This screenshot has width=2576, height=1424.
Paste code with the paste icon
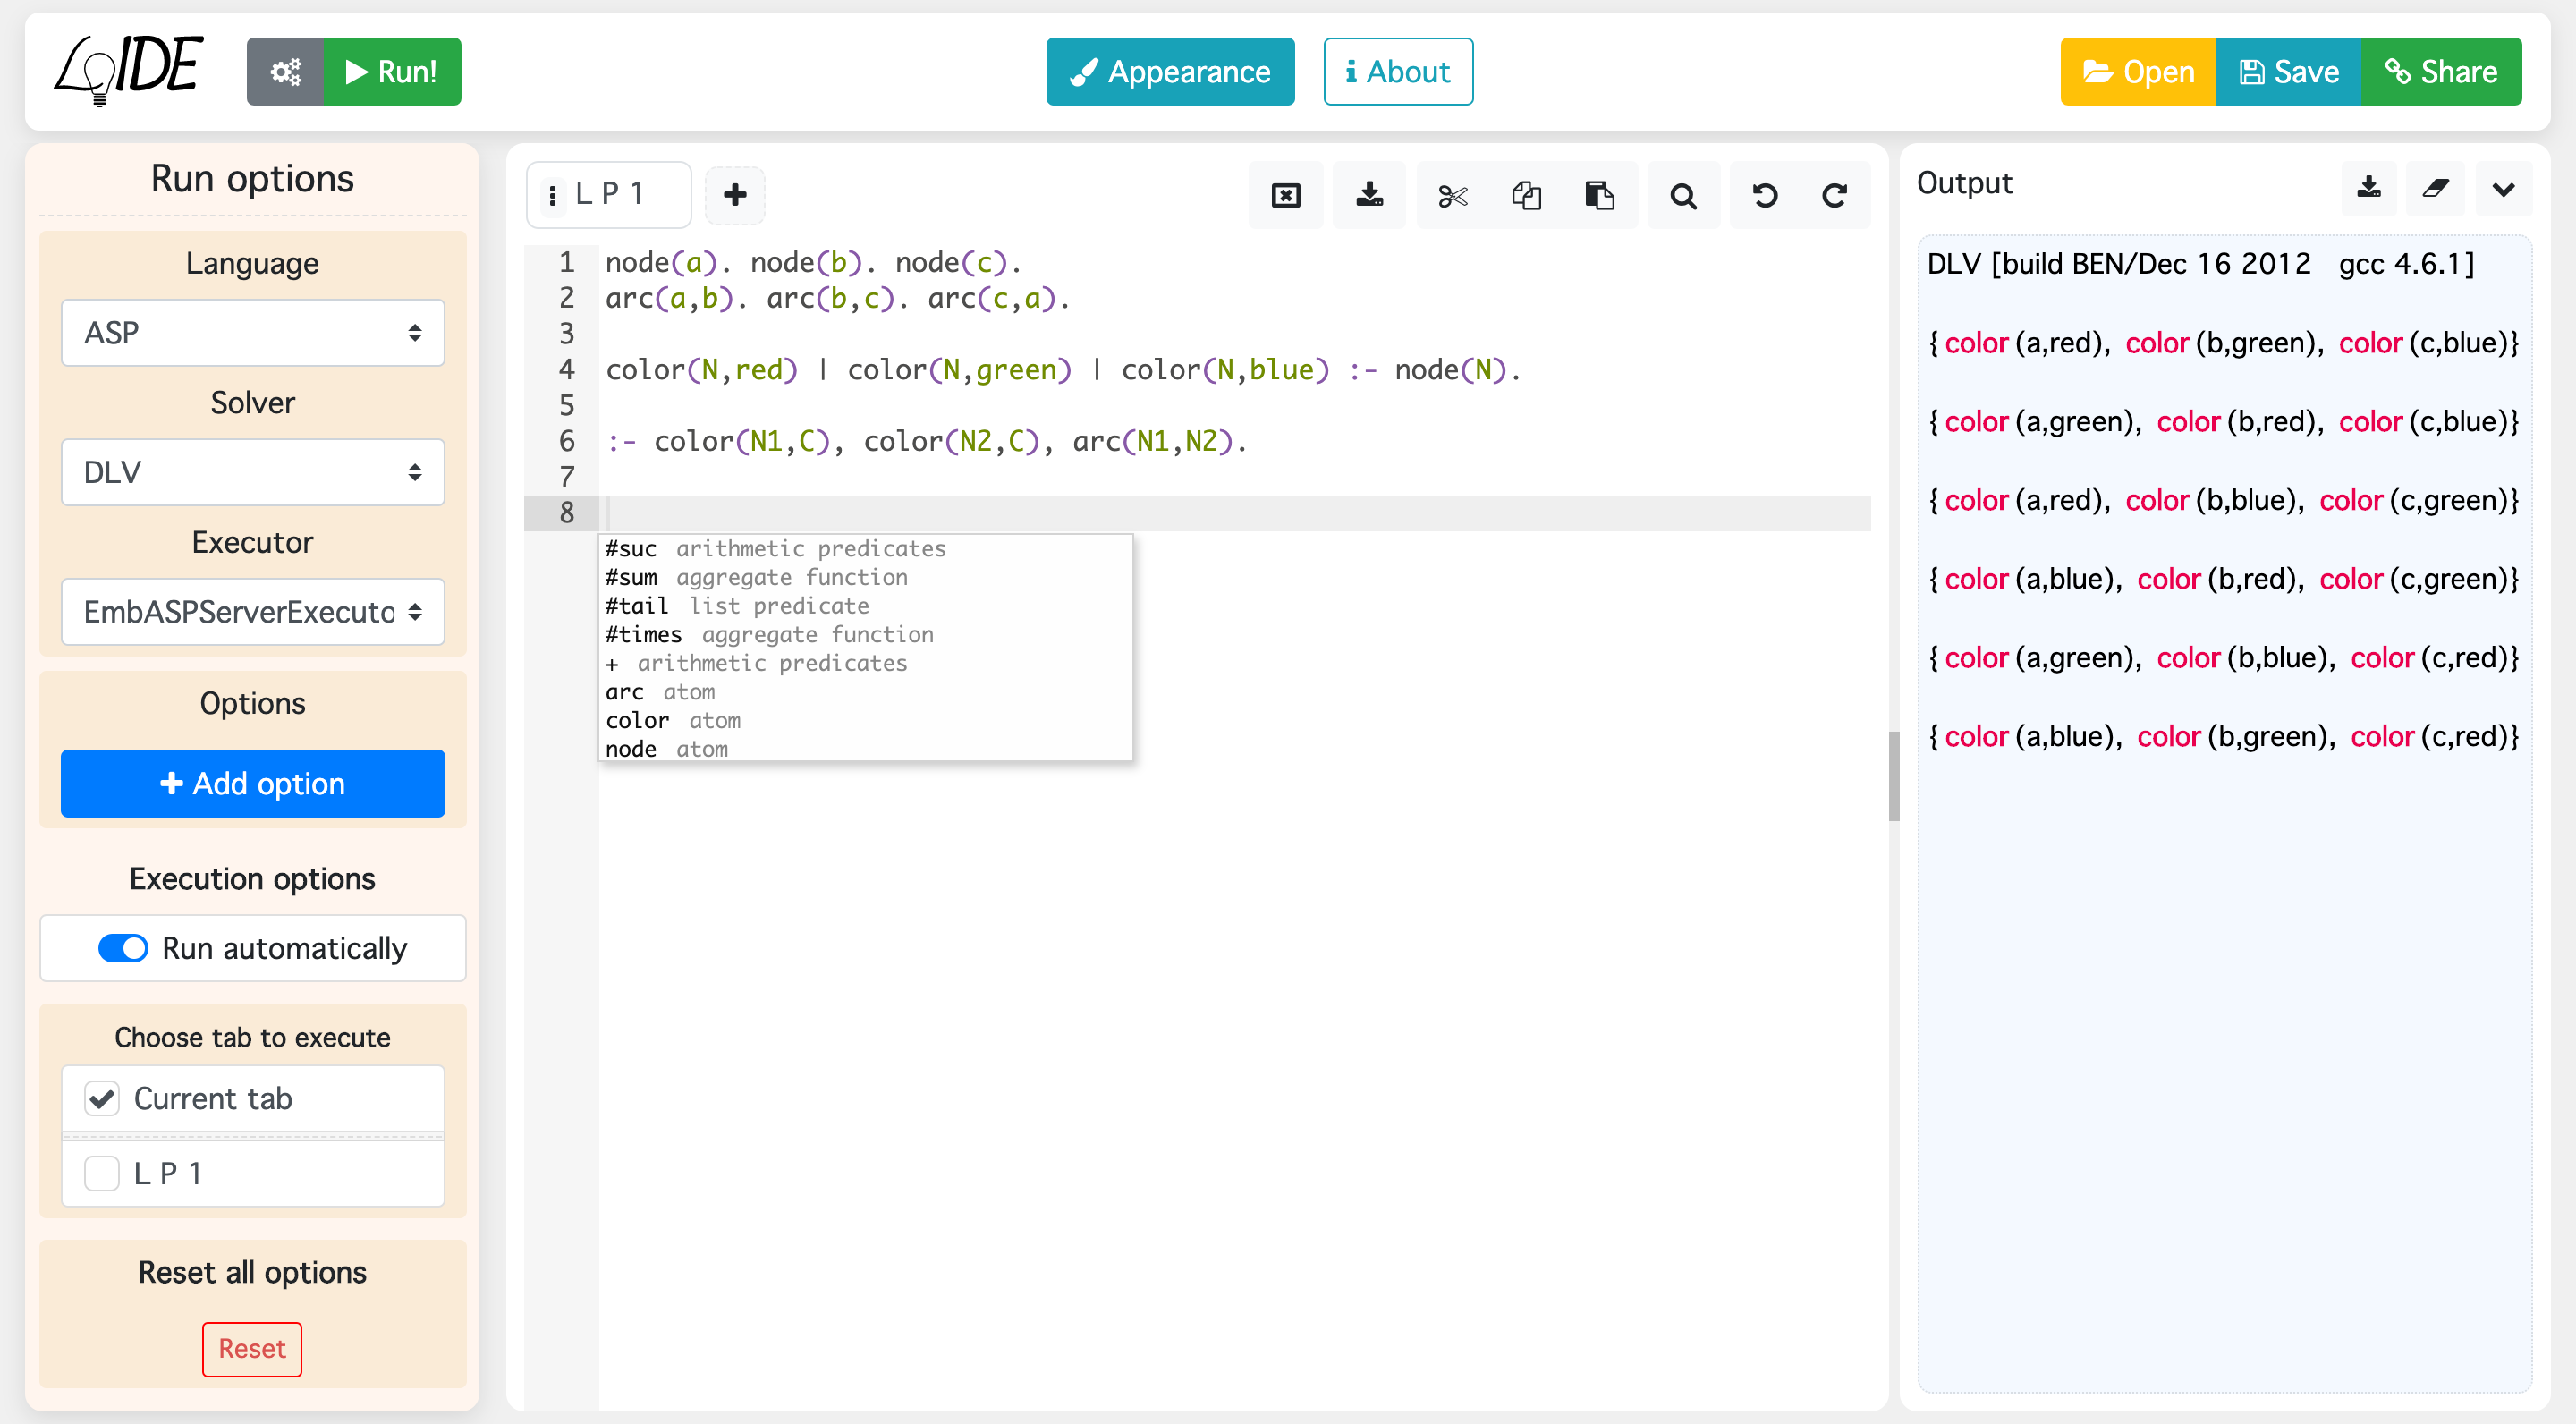tap(1601, 194)
